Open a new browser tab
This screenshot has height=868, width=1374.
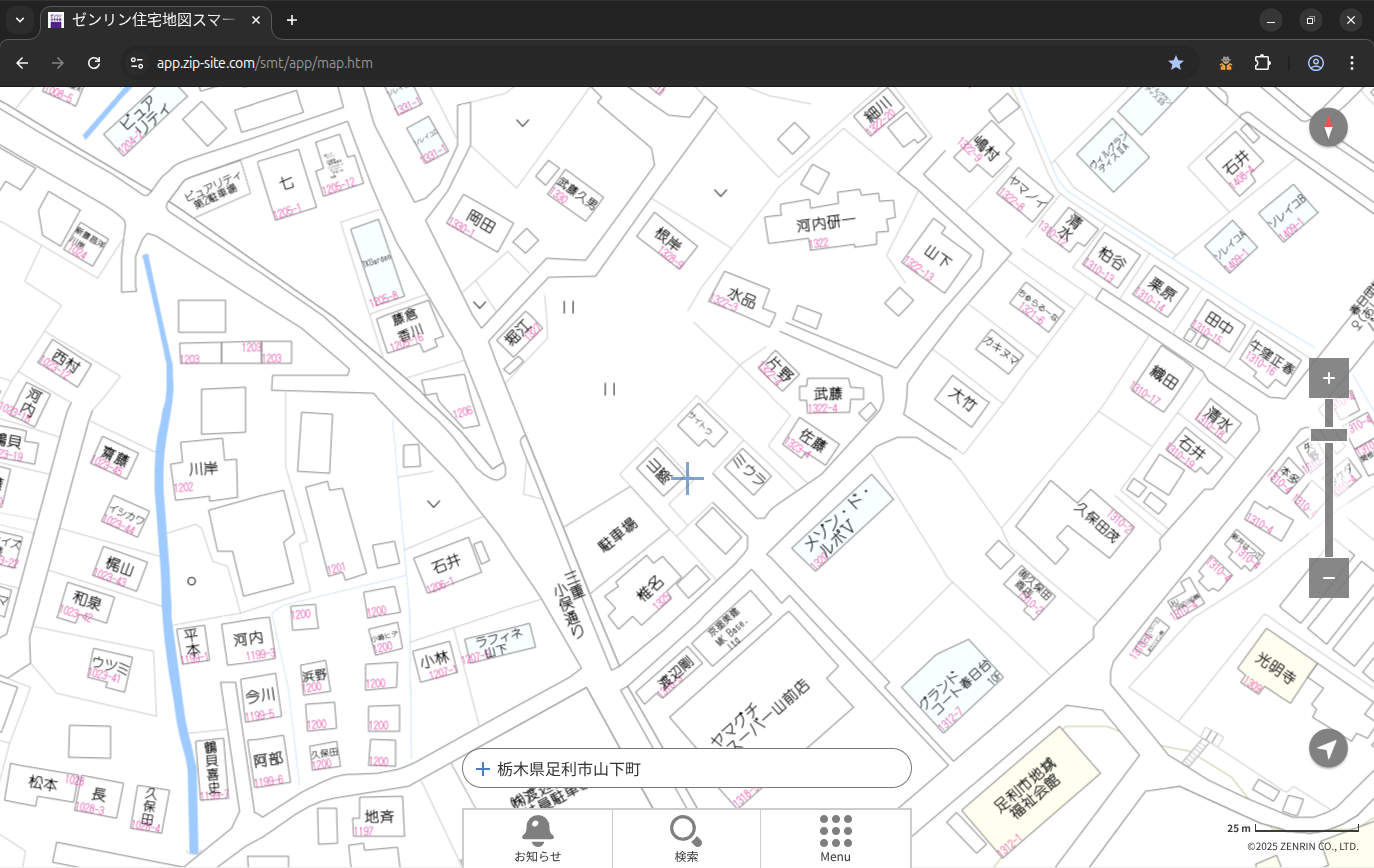point(292,20)
